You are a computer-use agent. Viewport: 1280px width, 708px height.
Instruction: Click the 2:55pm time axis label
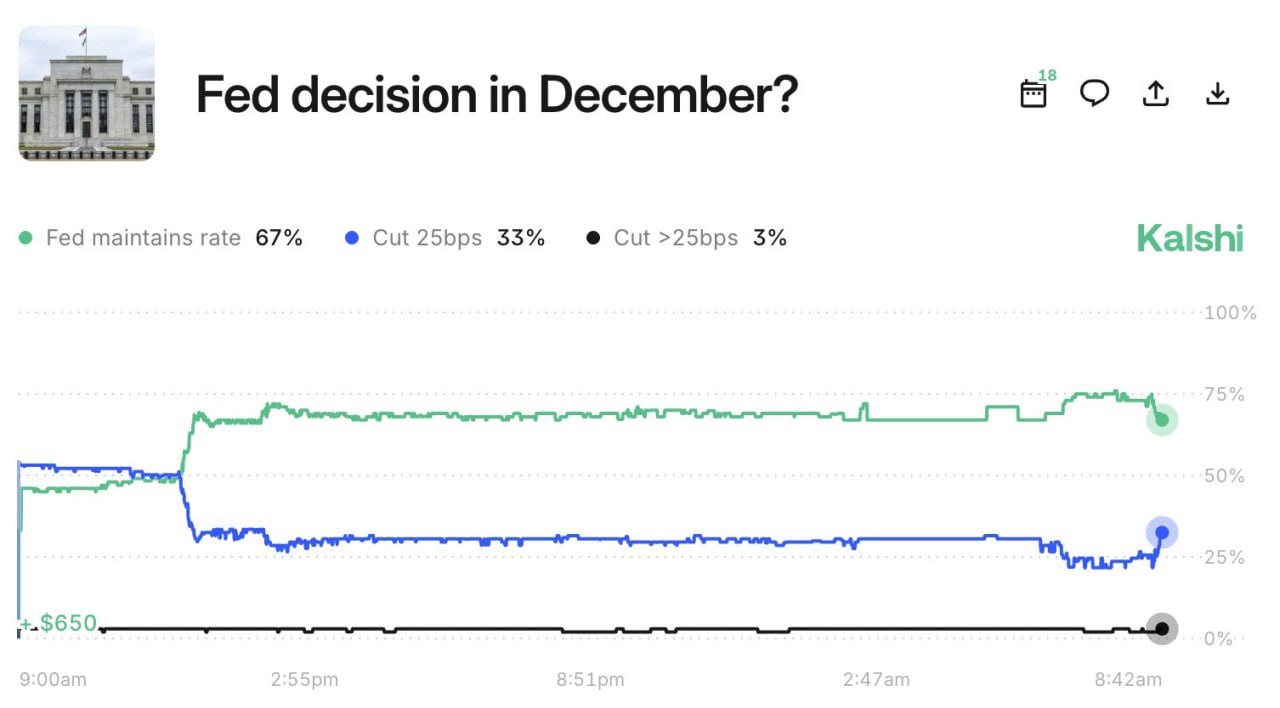[x=304, y=680]
